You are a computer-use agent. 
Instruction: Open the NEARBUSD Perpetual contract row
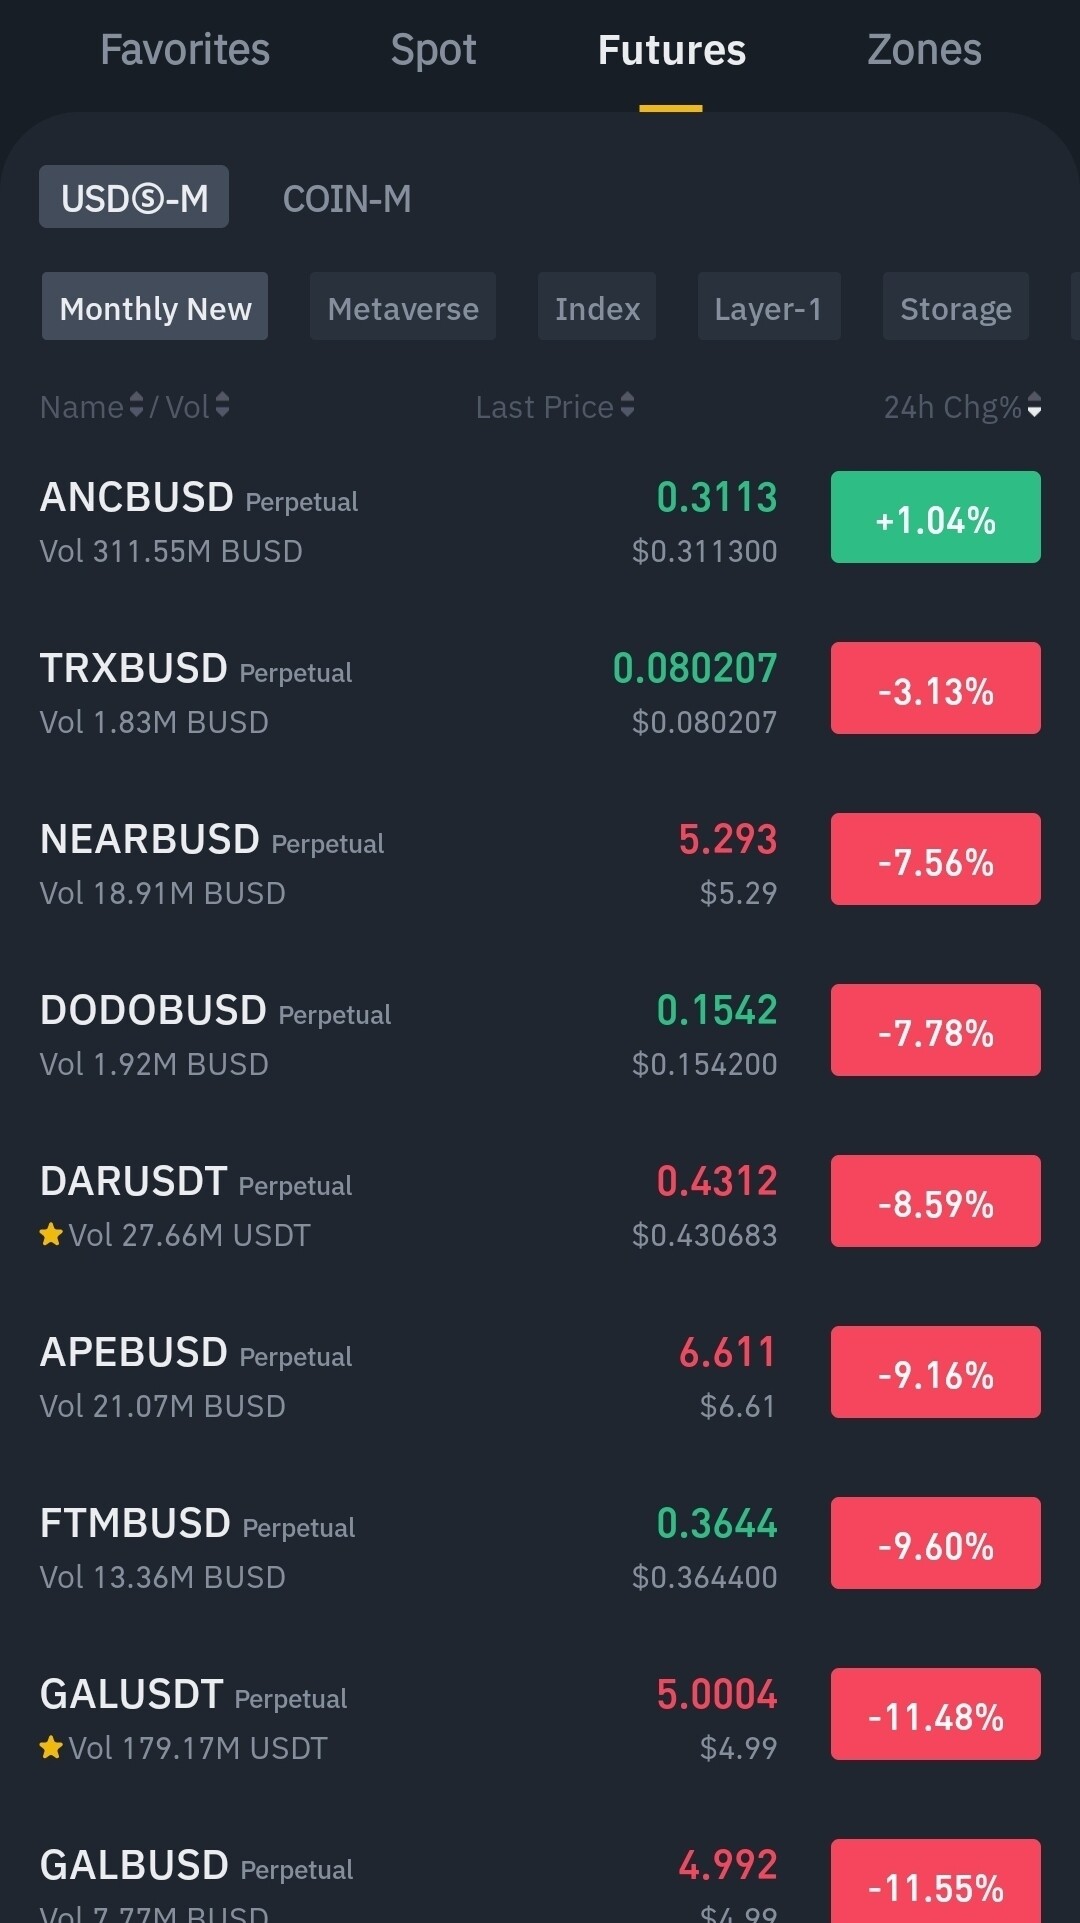(x=400, y=862)
